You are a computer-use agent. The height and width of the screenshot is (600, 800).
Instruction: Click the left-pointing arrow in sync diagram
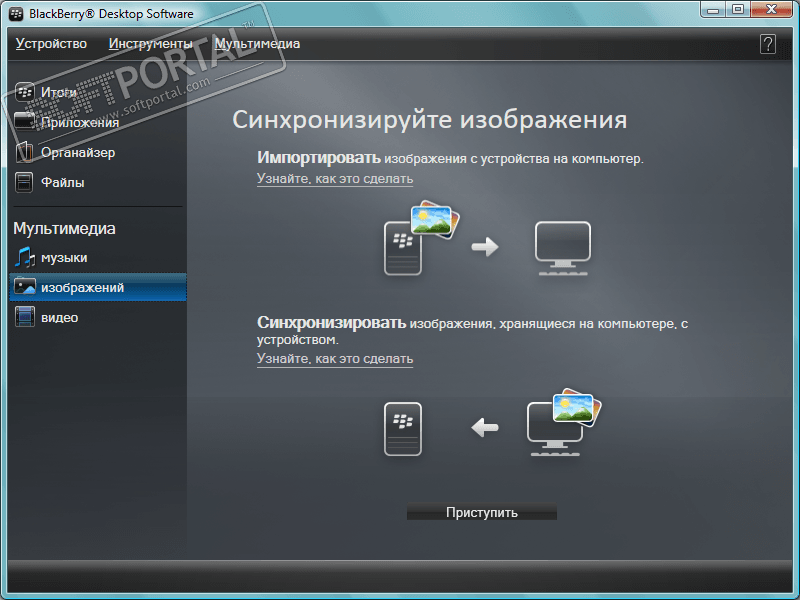point(485,428)
